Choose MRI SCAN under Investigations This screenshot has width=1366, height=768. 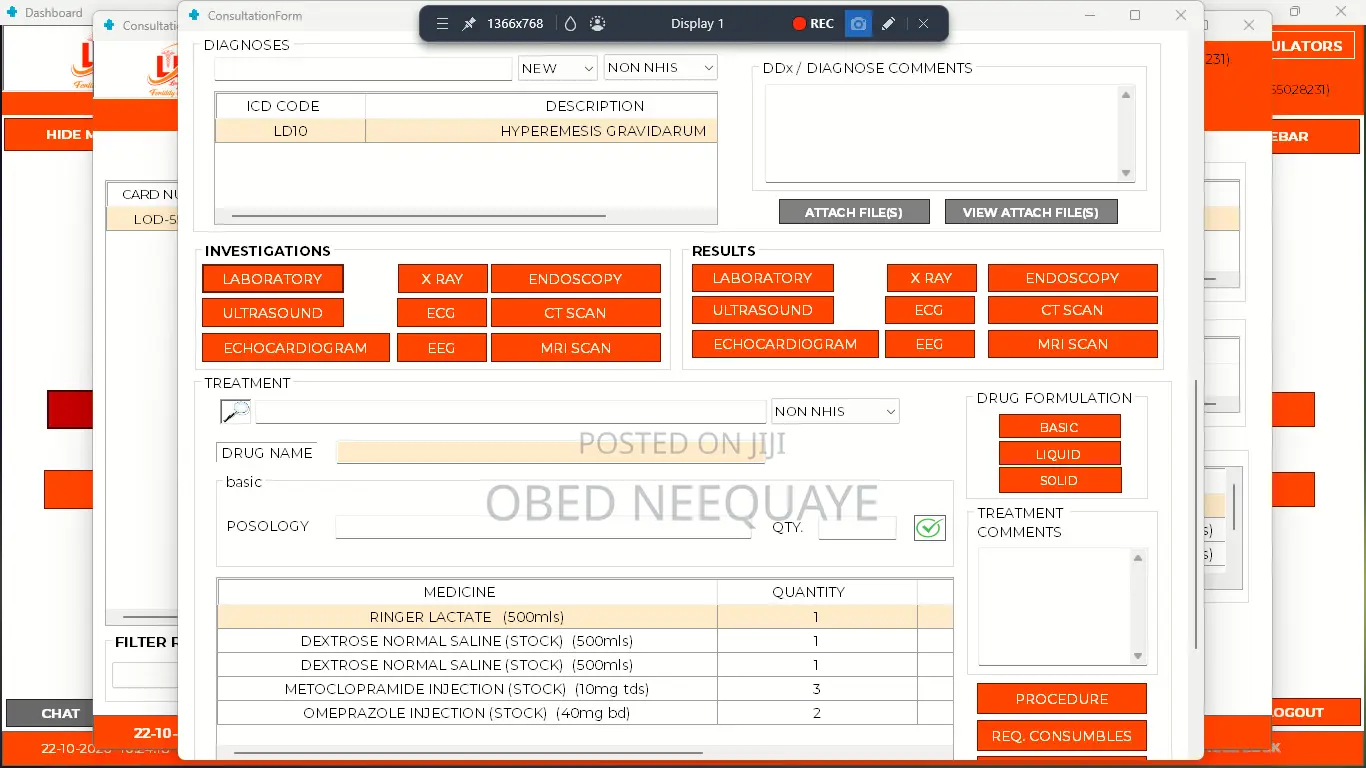coord(576,348)
